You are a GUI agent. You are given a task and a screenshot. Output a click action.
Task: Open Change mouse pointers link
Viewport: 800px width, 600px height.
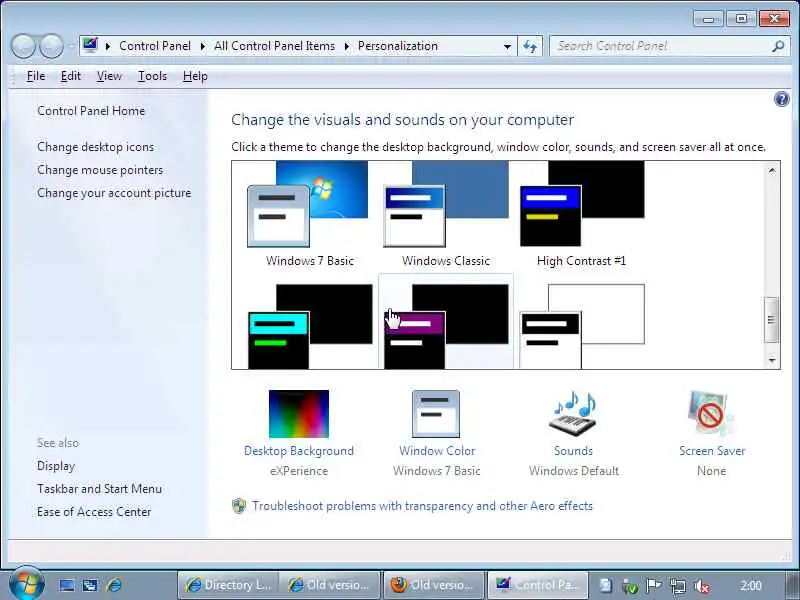[x=100, y=170]
